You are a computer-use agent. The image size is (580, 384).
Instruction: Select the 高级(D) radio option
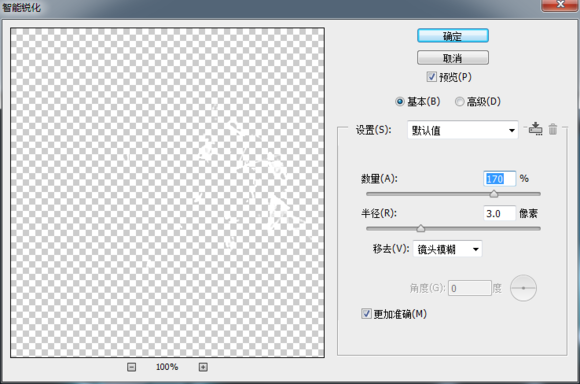tap(459, 101)
